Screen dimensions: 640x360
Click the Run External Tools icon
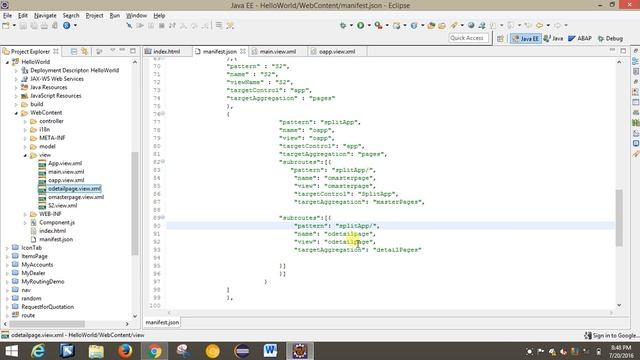click(x=378, y=25)
